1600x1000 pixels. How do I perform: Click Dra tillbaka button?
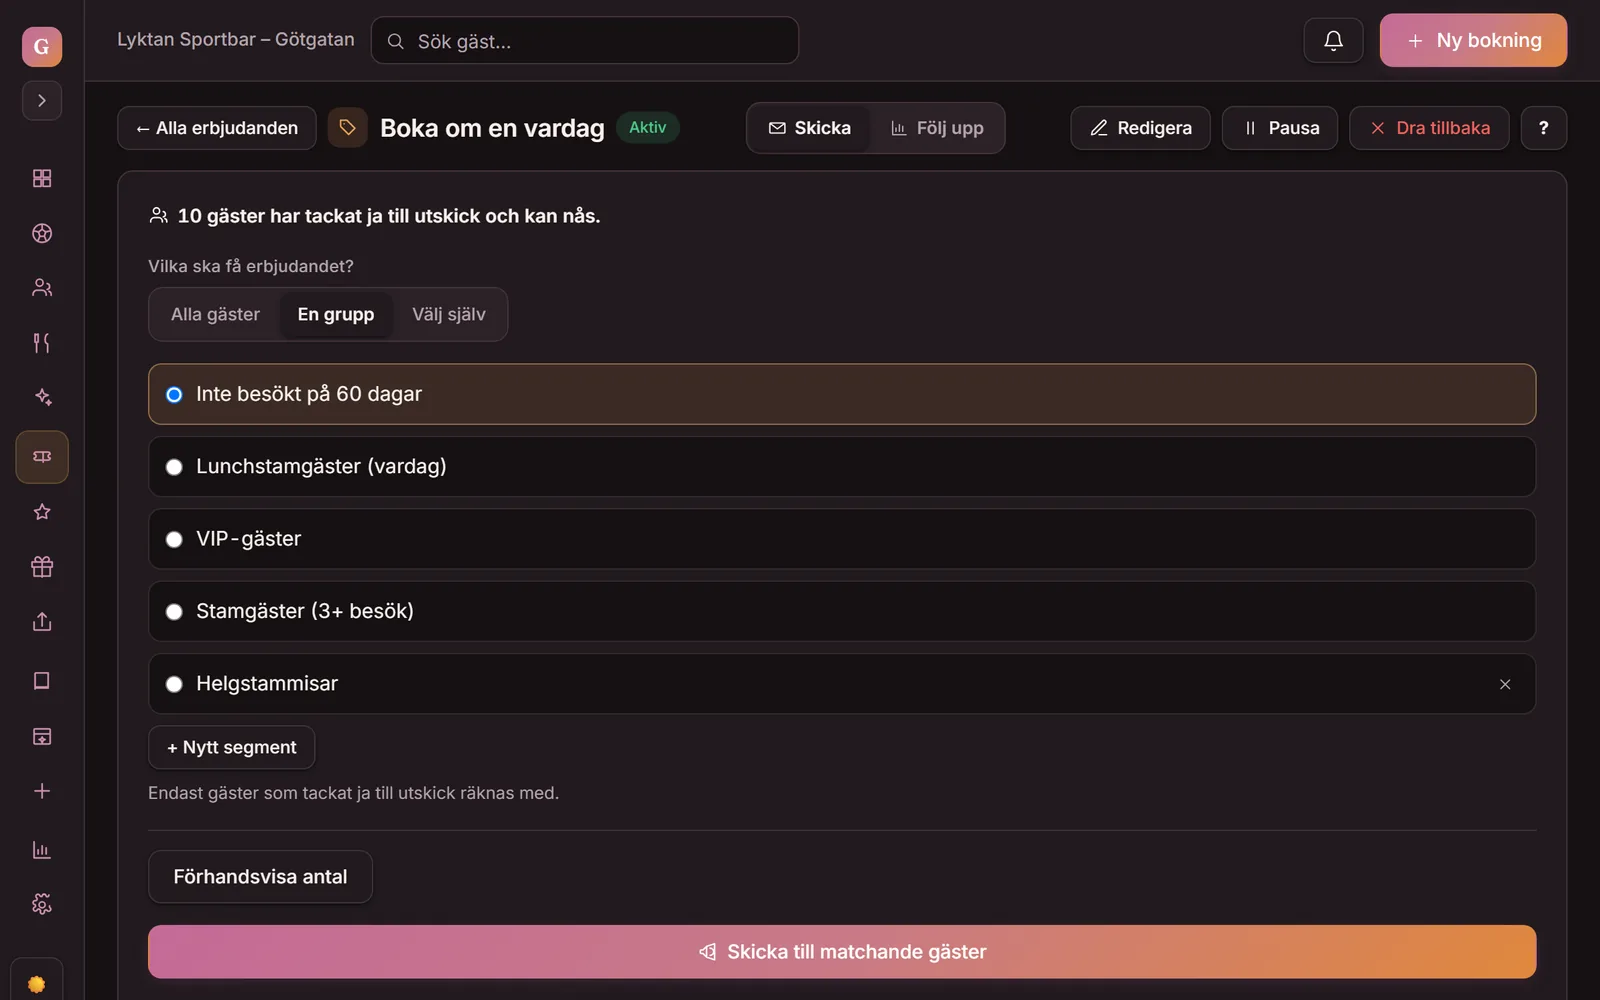[x=1429, y=128]
